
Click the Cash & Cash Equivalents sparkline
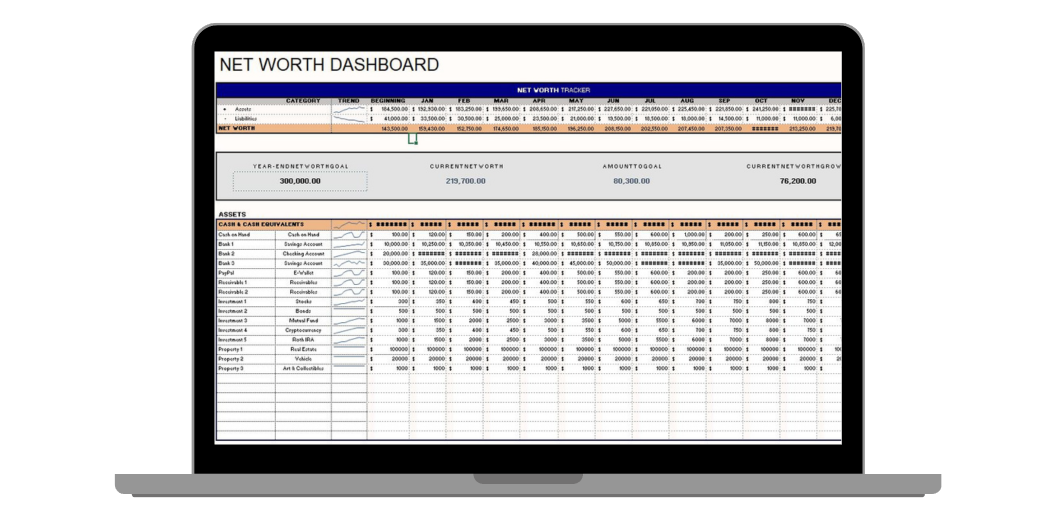pyautogui.click(x=349, y=225)
